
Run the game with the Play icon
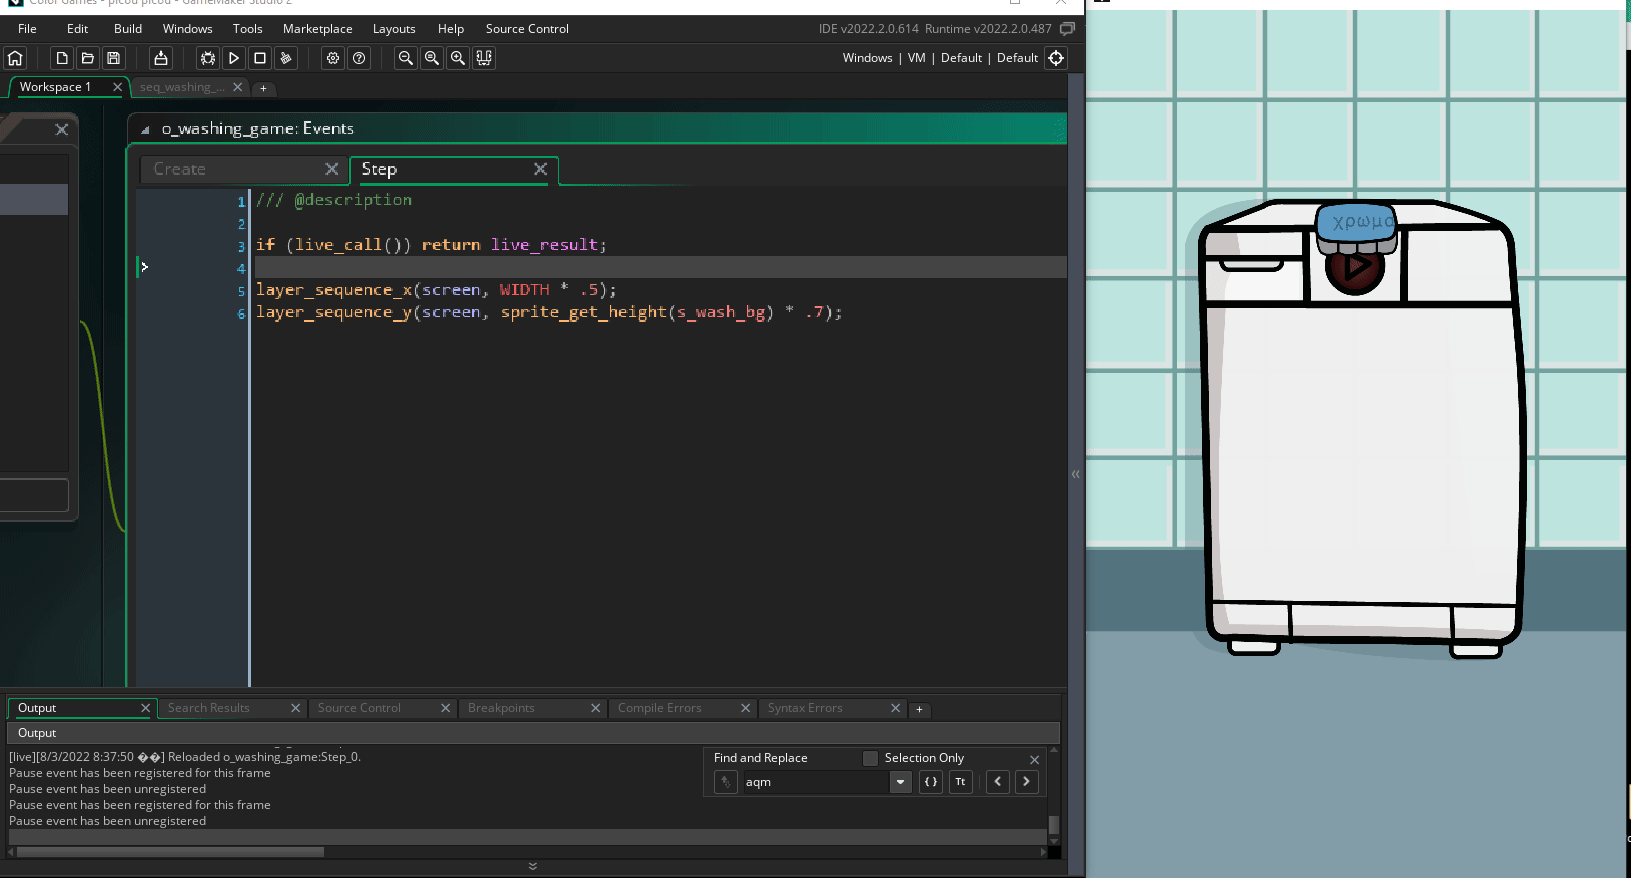(233, 58)
